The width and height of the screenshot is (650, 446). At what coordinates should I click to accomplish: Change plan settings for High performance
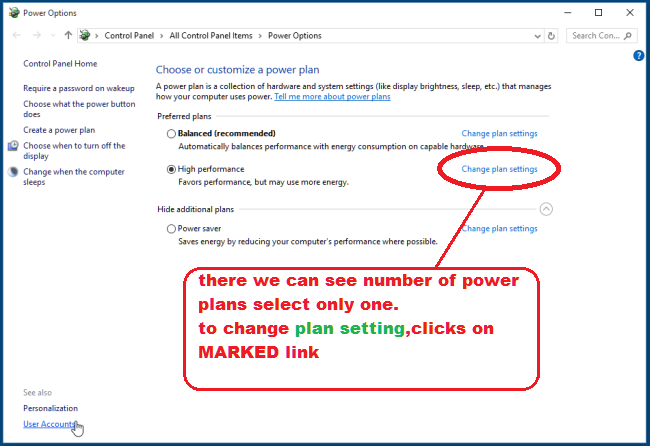tap(500, 169)
